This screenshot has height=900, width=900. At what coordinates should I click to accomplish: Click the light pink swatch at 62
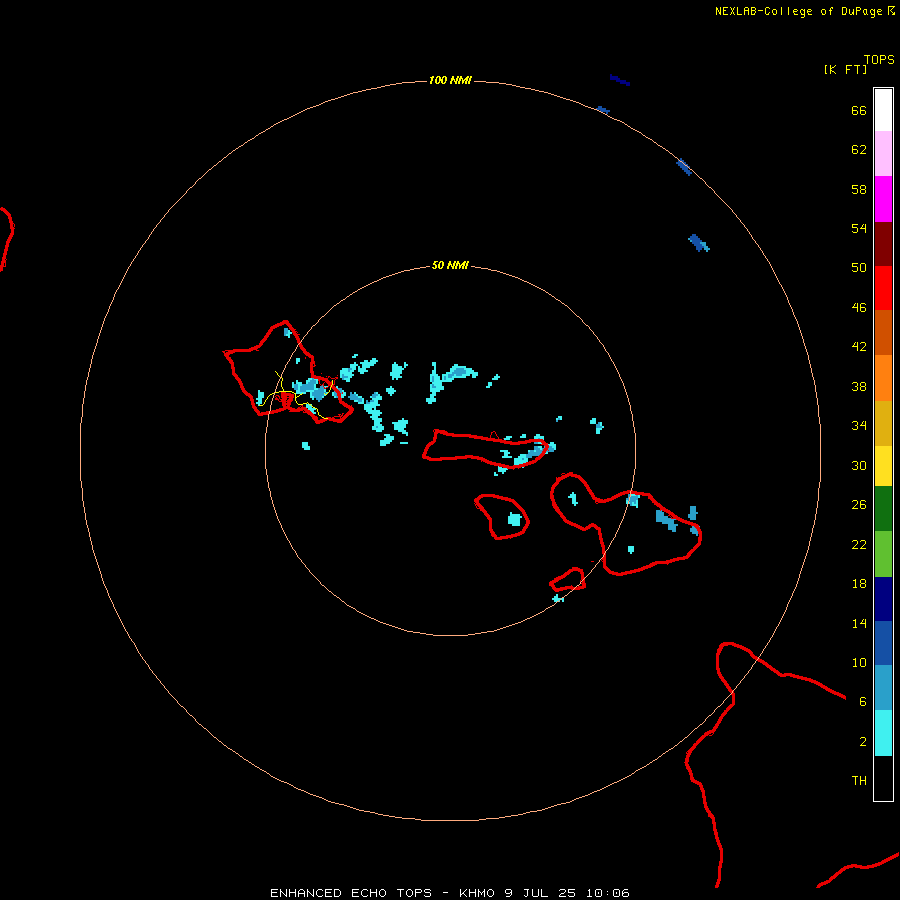(x=883, y=154)
